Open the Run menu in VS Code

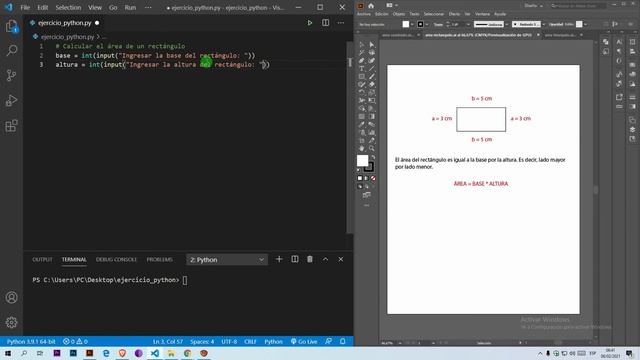[130, 7]
